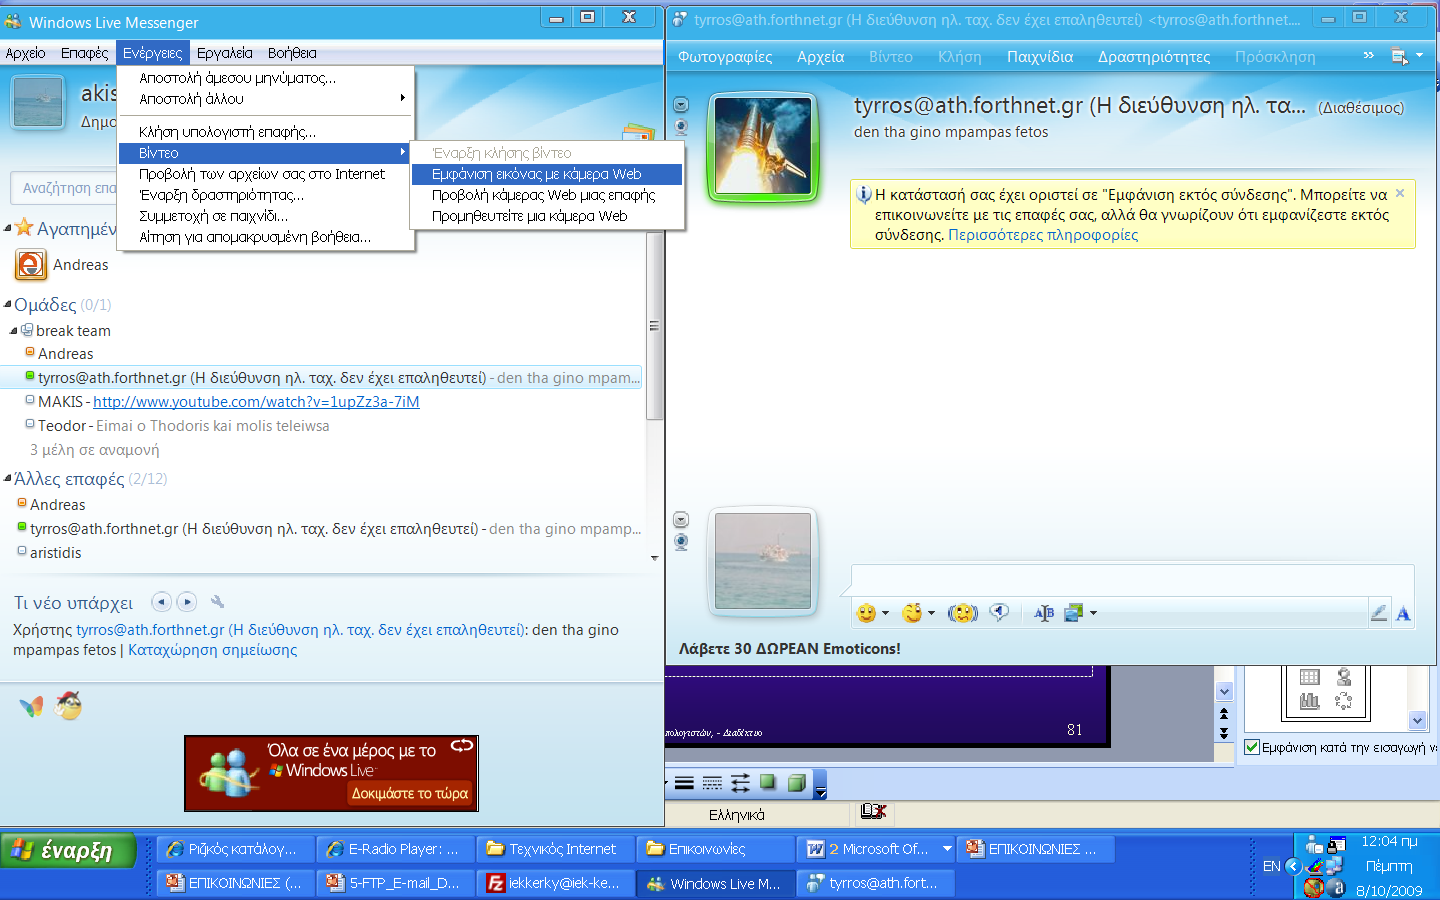Collapse the Ομάδες section
The height and width of the screenshot is (900, 1440).
8,305
